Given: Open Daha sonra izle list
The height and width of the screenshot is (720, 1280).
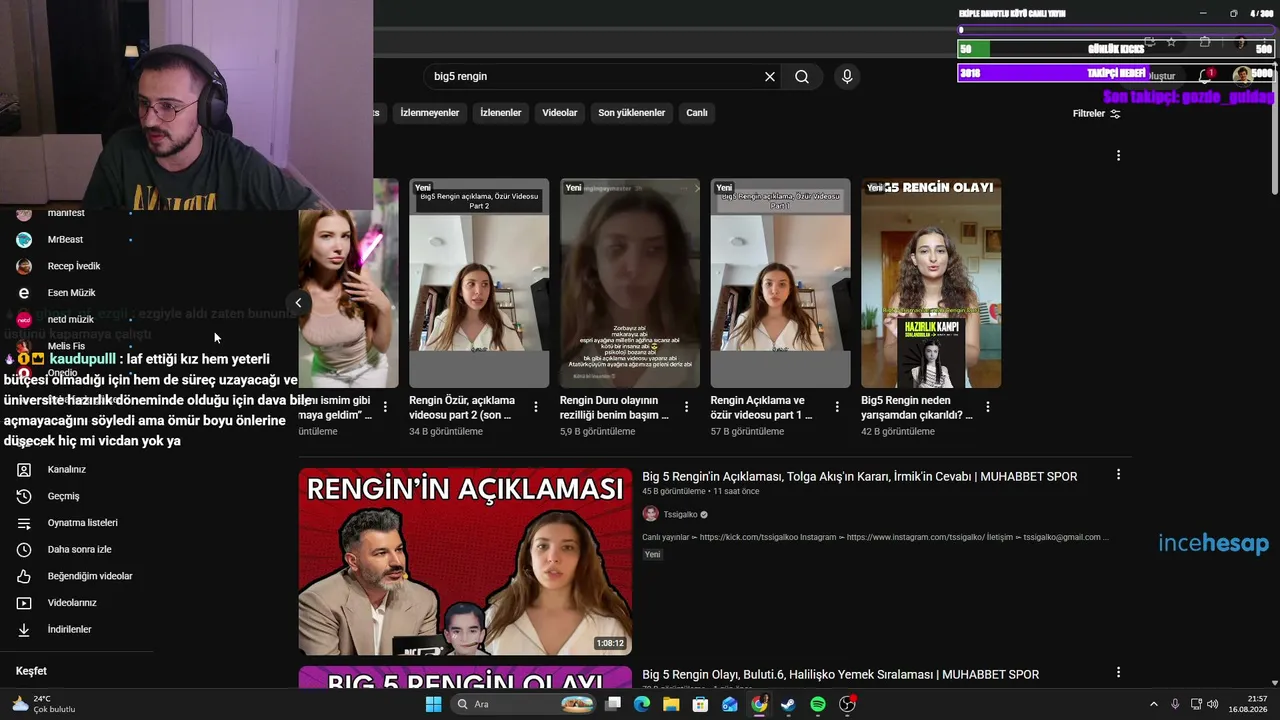Looking at the screenshot, I should pyautogui.click(x=77, y=549).
